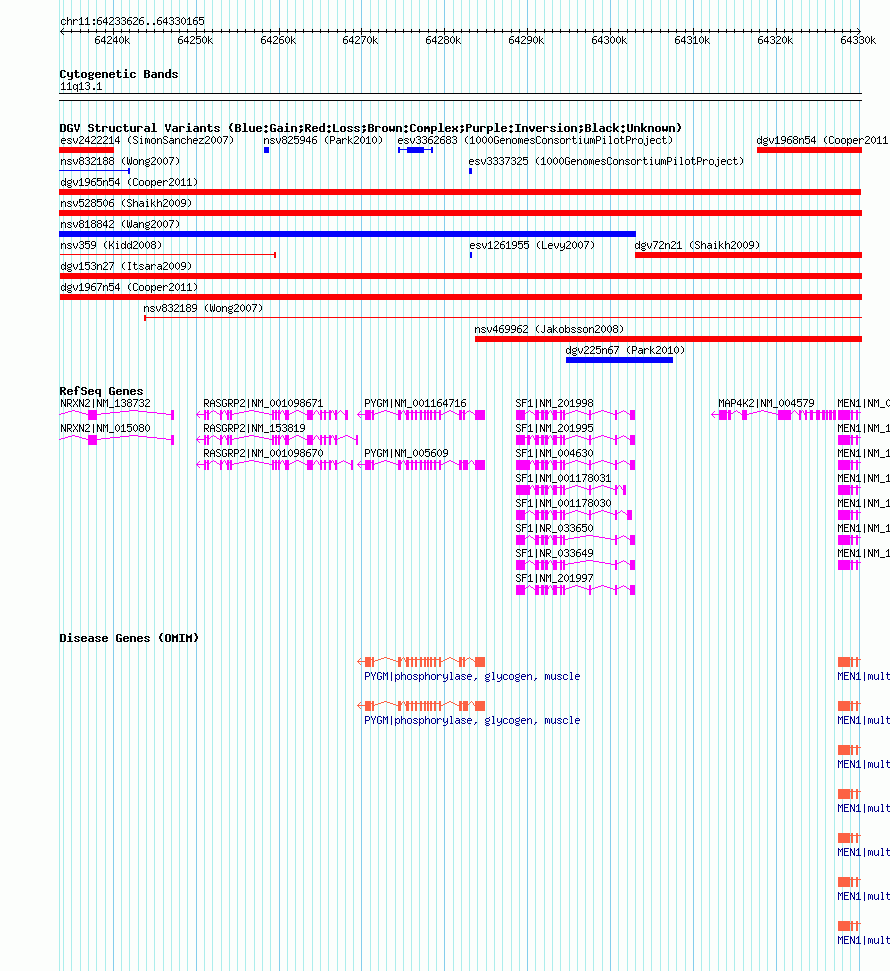
Task: Open the PYGM|NM_001164716 RefSeq gene label
Action: pyautogui.click(x=415, y=404)
